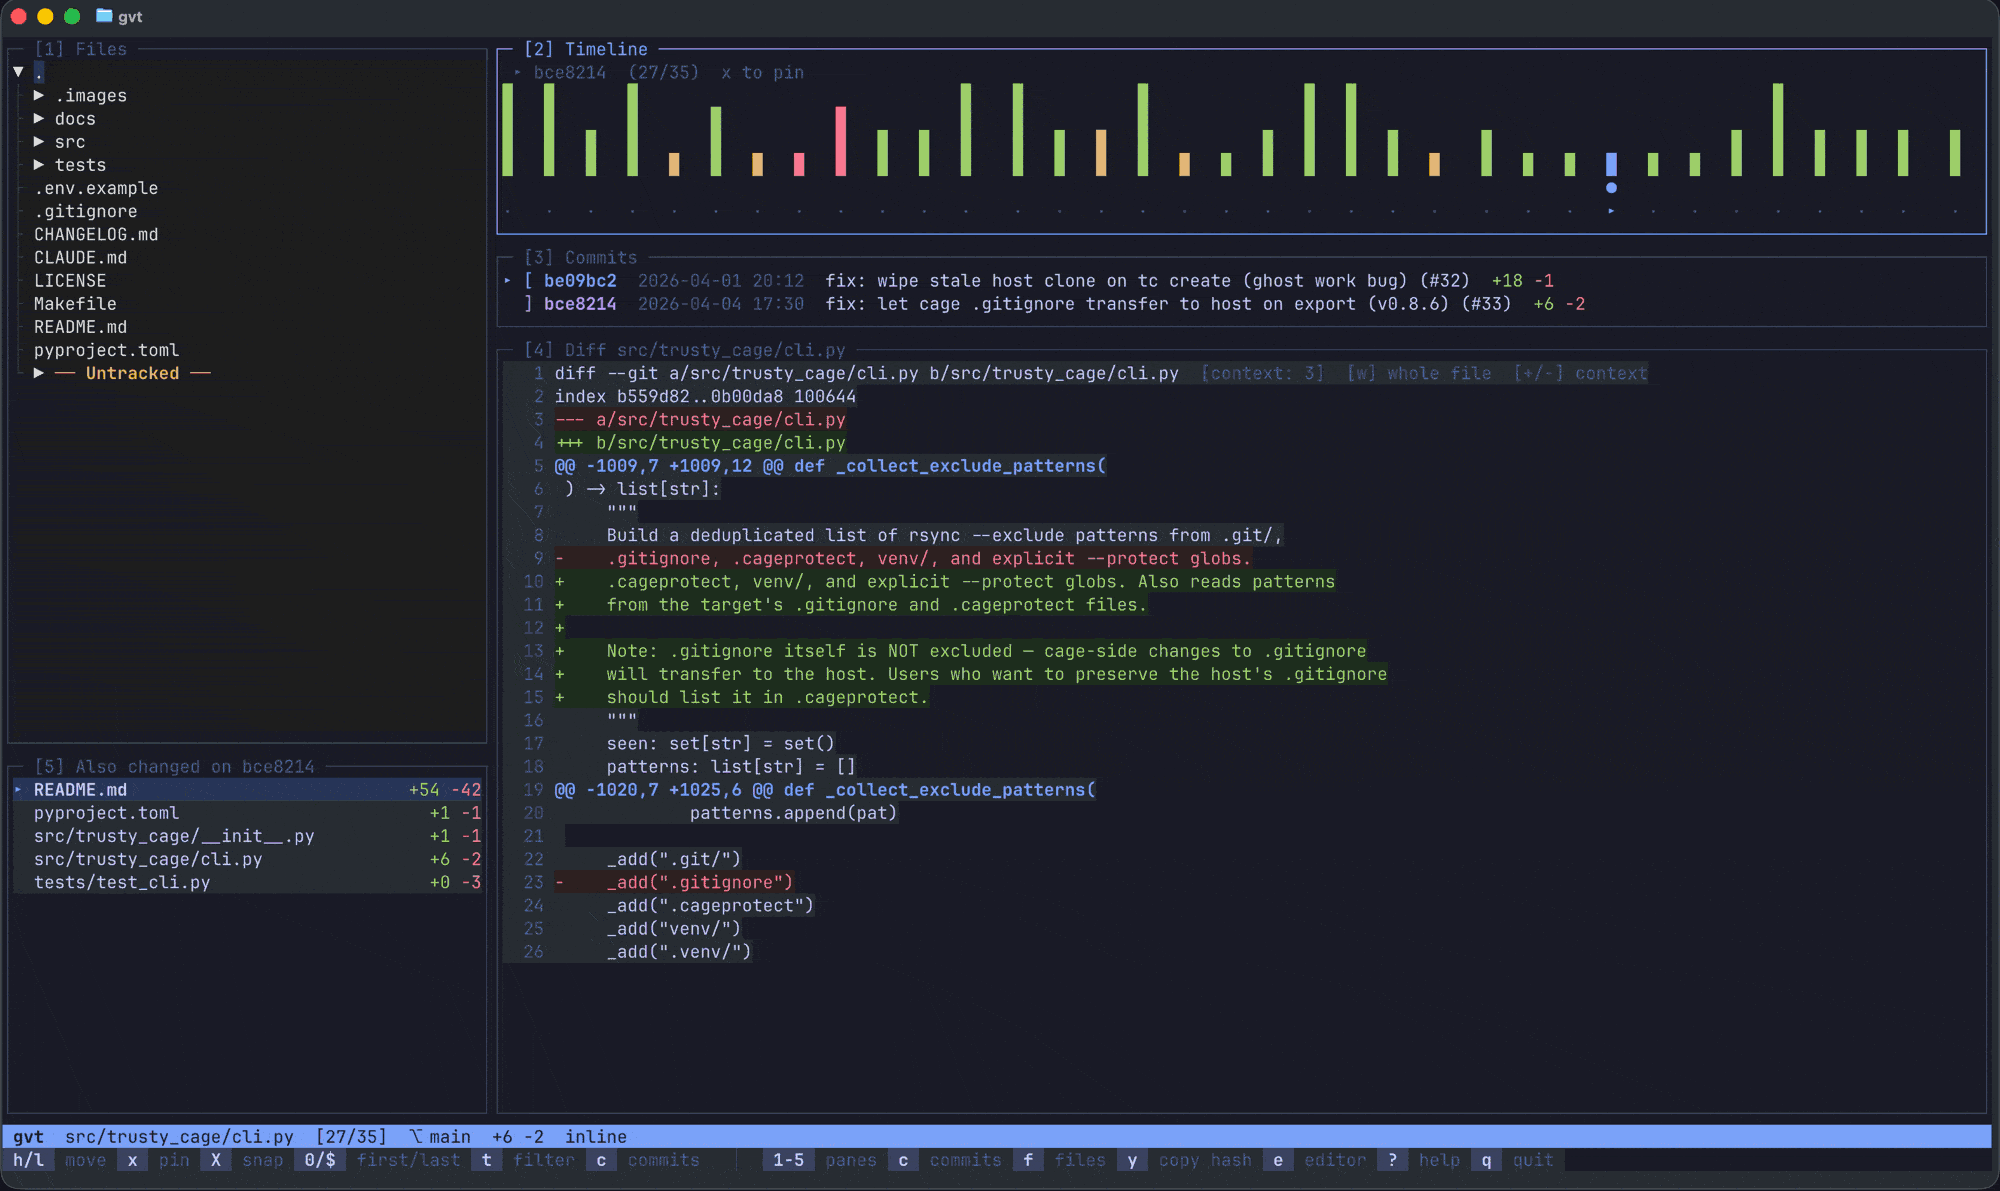Click the t filter key in footer
The image size is (2000, 1191).
pyautogui.click(x=487, y=1160)
